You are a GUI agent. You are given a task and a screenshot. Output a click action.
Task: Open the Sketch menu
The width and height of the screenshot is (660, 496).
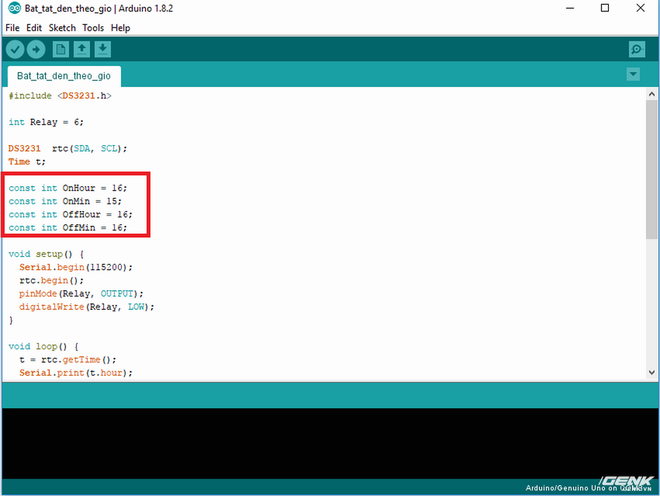click(62, 28)
